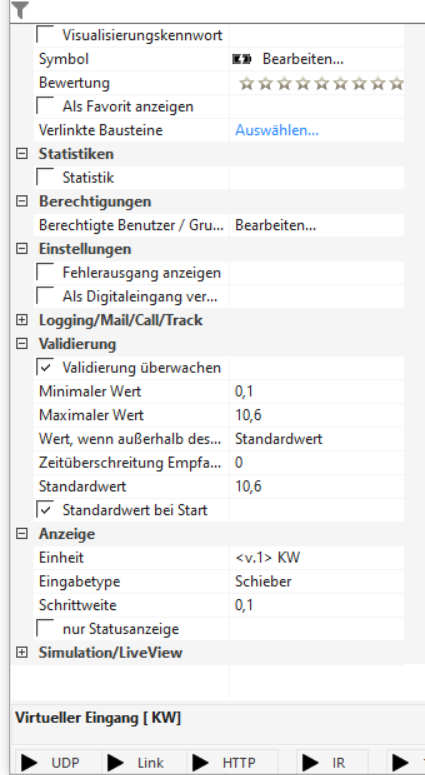Viewport: 425px width, 775px height.
Task: Click the filter funnel icon
Action: click(20, 10)
